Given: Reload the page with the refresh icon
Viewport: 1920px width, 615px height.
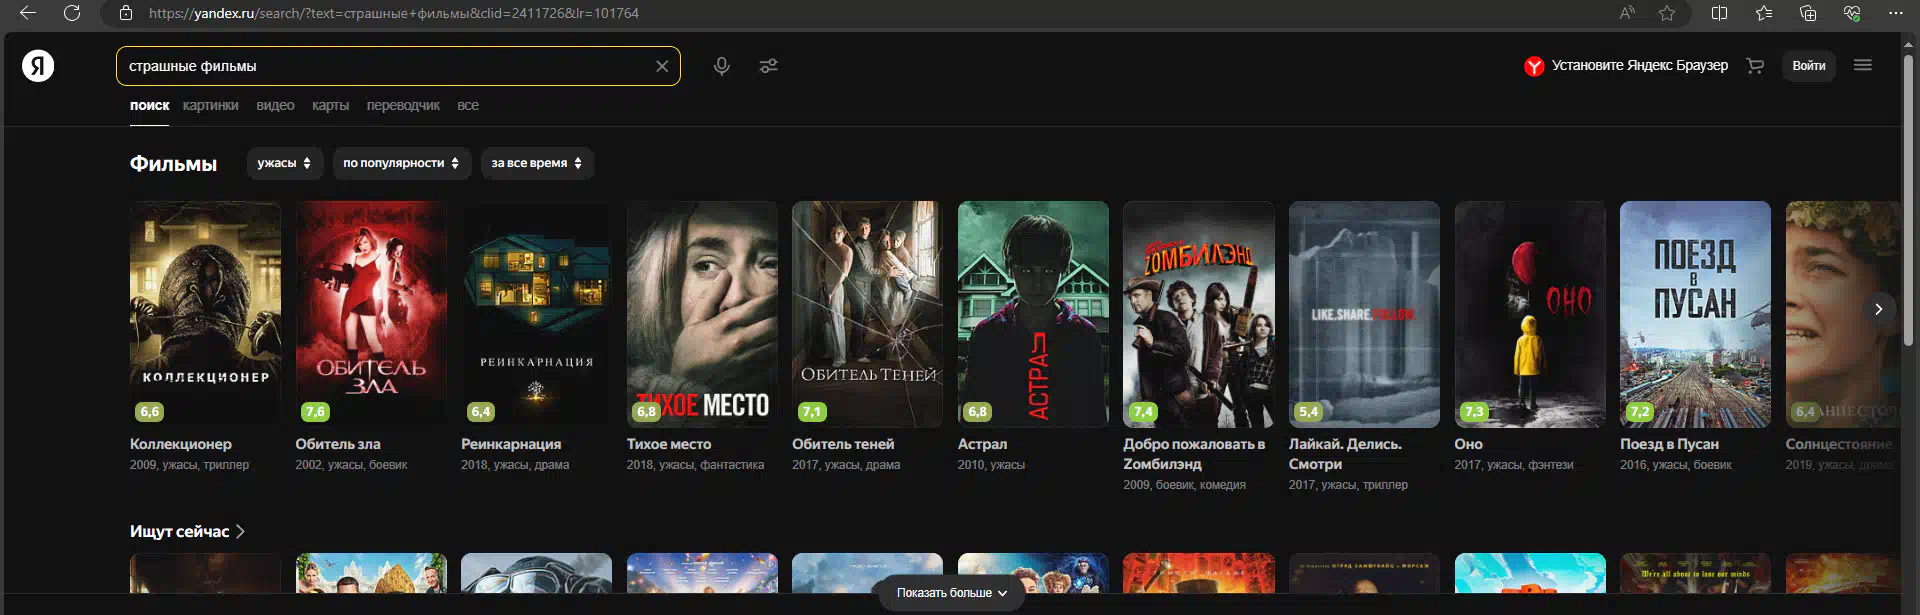Looking at the screenshot, I should pyautogui.click(x=72, y=13).
